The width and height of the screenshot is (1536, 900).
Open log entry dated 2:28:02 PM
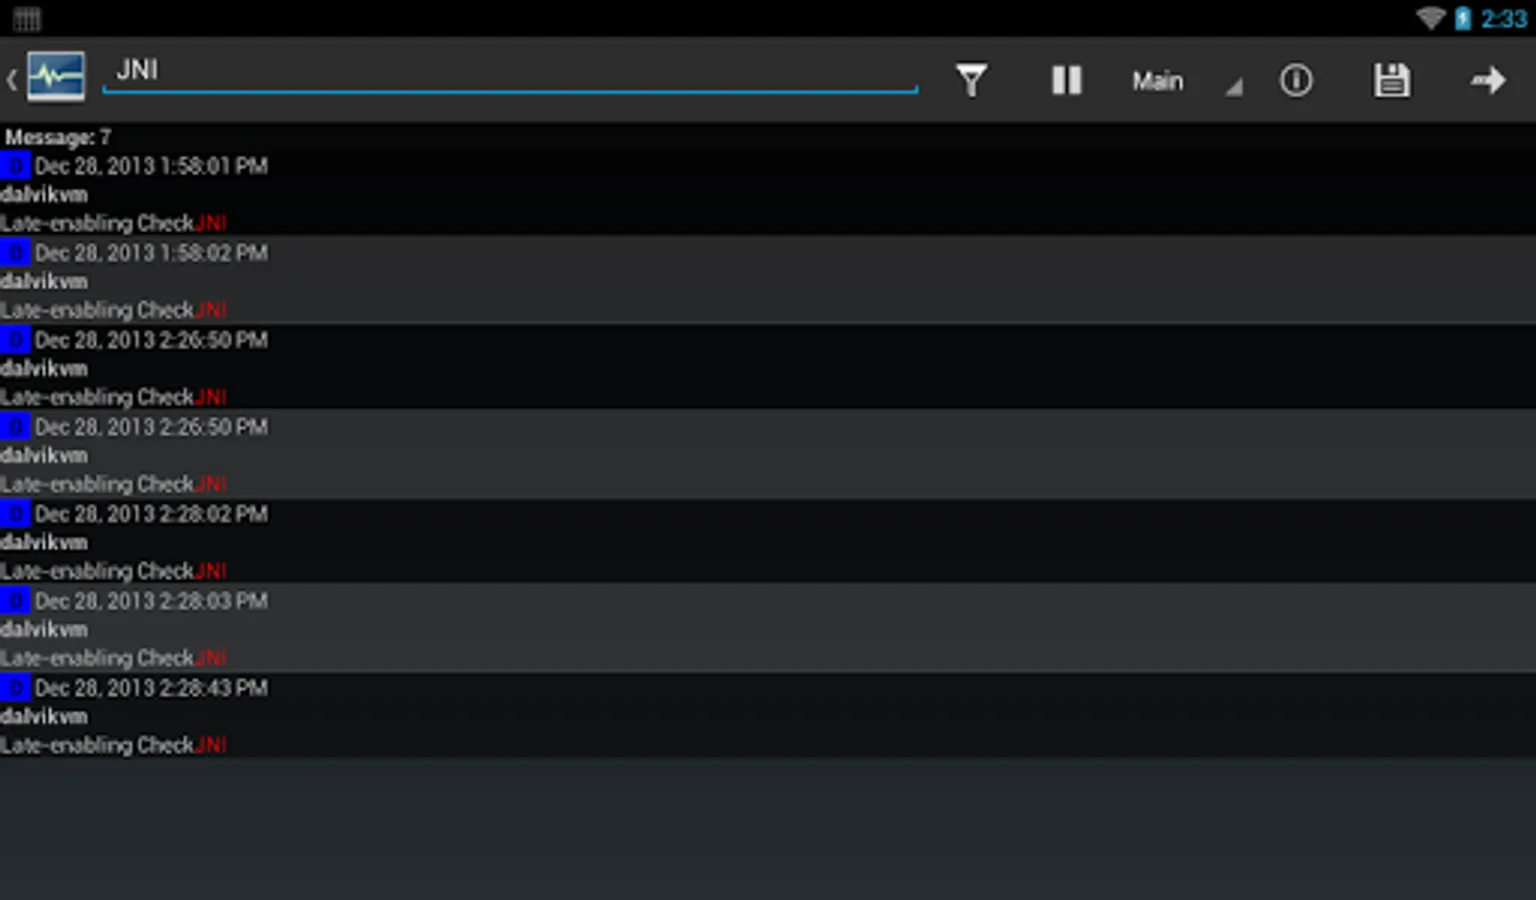(768, 541)
